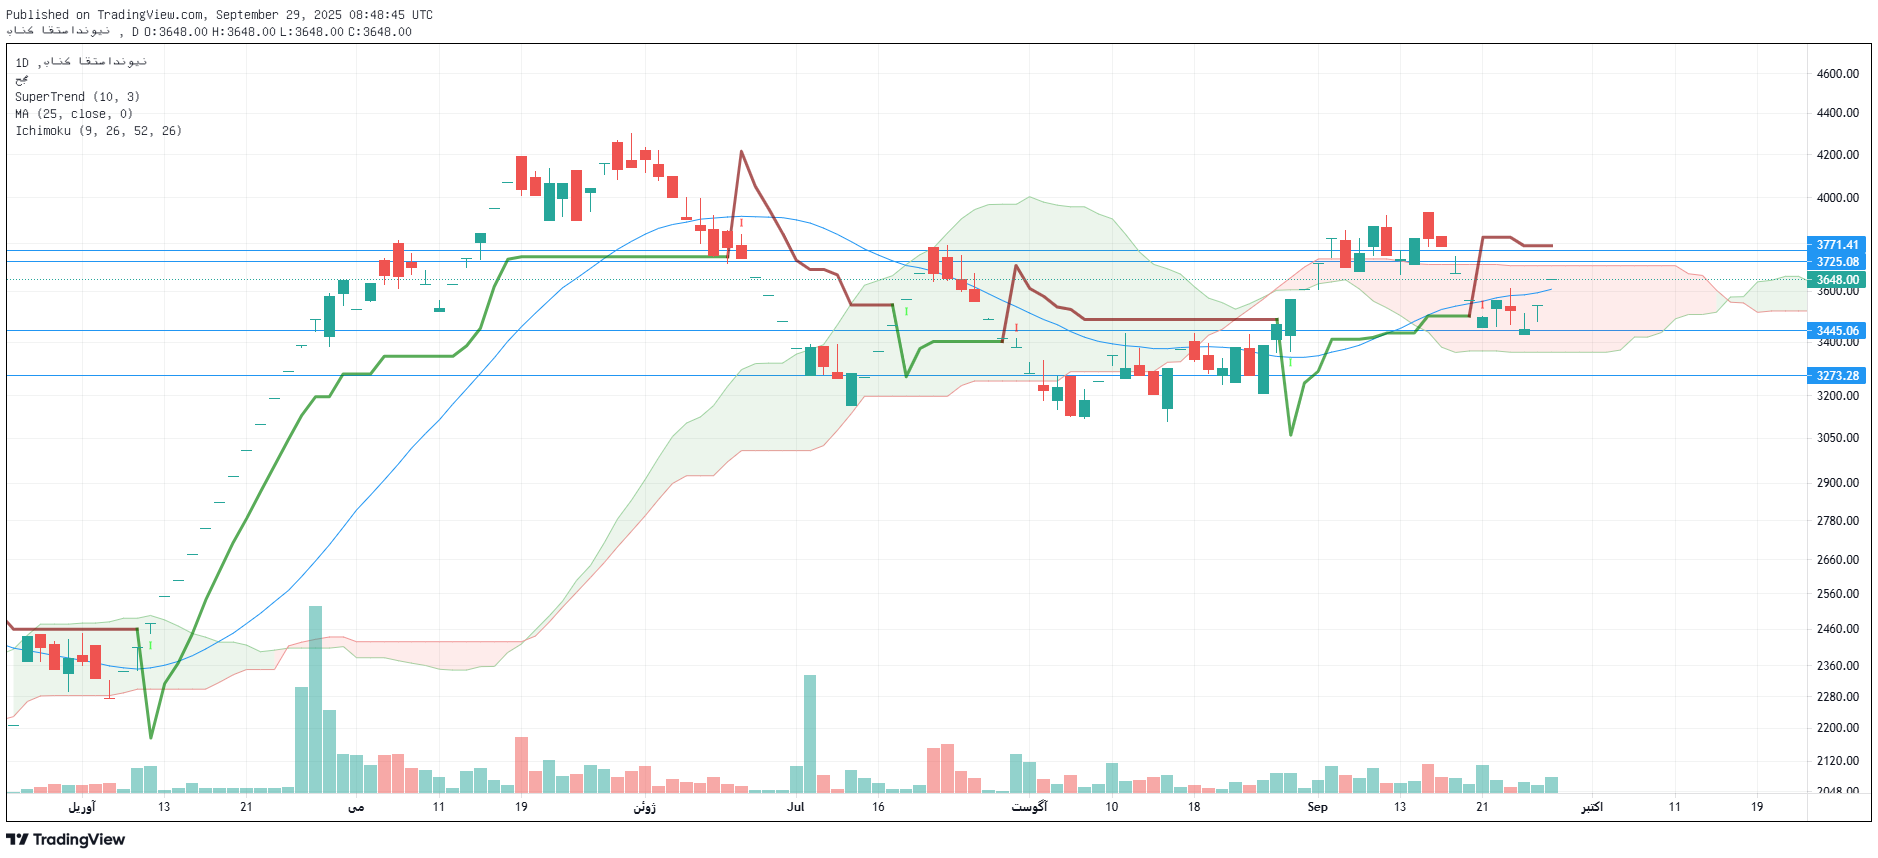
Task: Click the 3771.41 price label
Action: coord(1836,245)
